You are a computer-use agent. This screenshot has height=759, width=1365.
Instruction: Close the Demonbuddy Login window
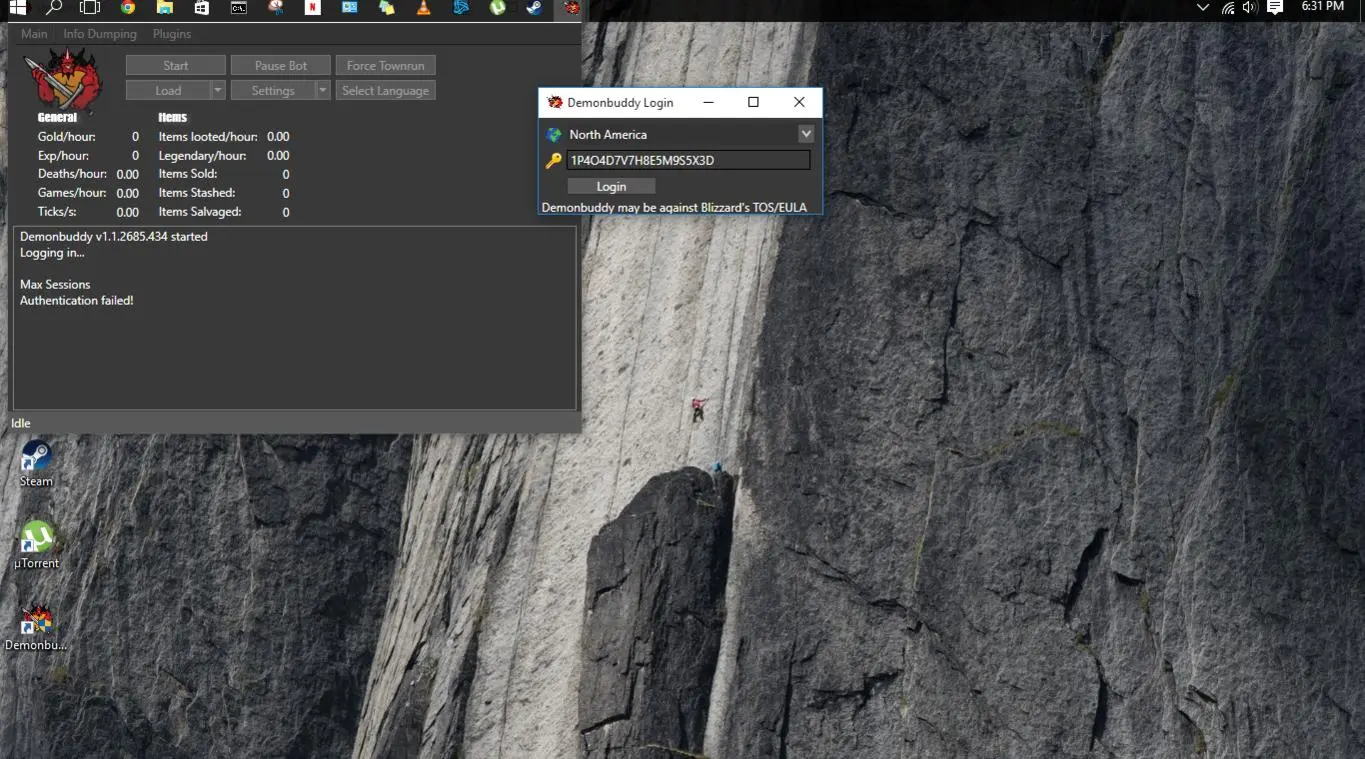(799, 102)
